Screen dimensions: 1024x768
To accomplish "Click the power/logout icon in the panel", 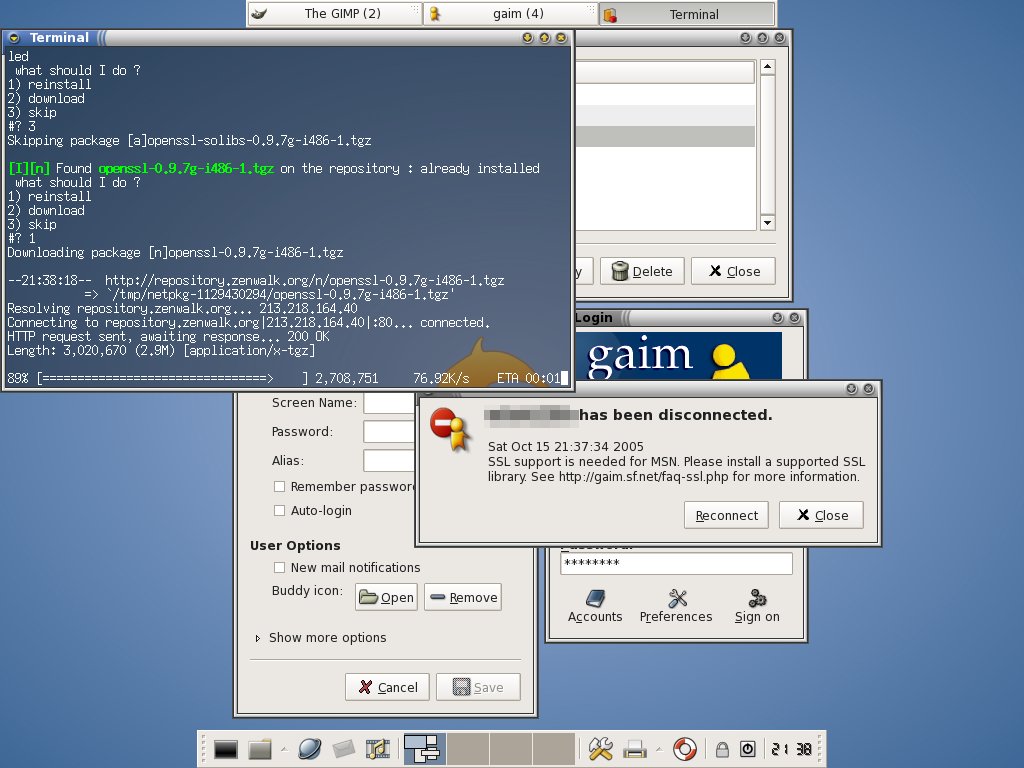I will (x=748, y=749).
